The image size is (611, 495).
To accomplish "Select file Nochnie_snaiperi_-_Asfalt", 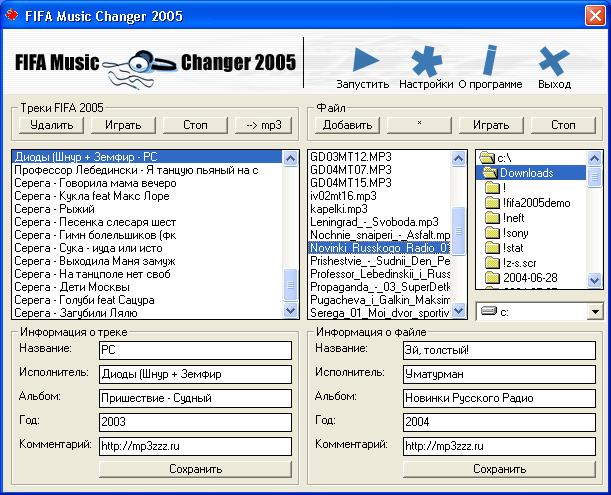I will click(x=380, y=235).
